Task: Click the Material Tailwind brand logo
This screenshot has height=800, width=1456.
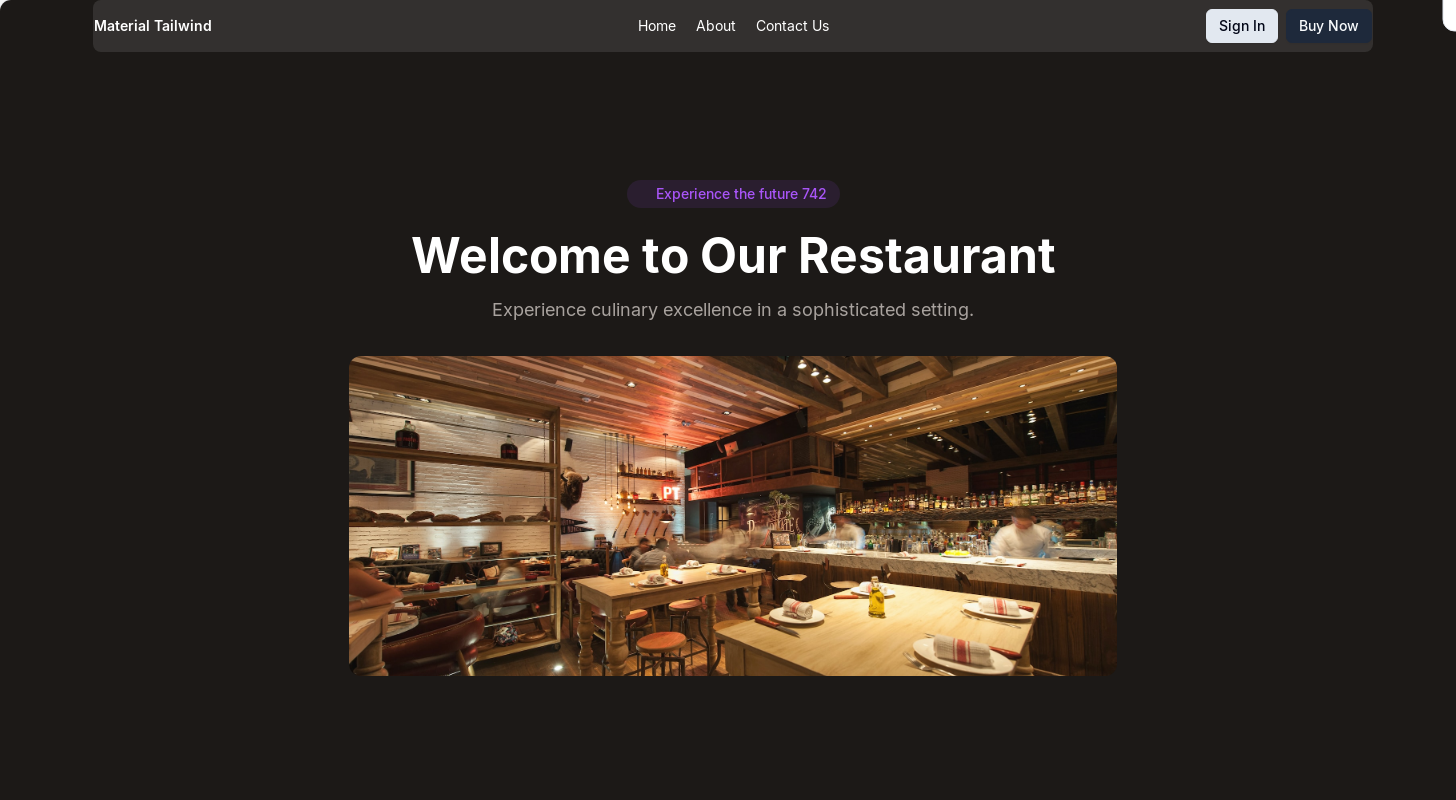Action: click(x=153, y=26)
